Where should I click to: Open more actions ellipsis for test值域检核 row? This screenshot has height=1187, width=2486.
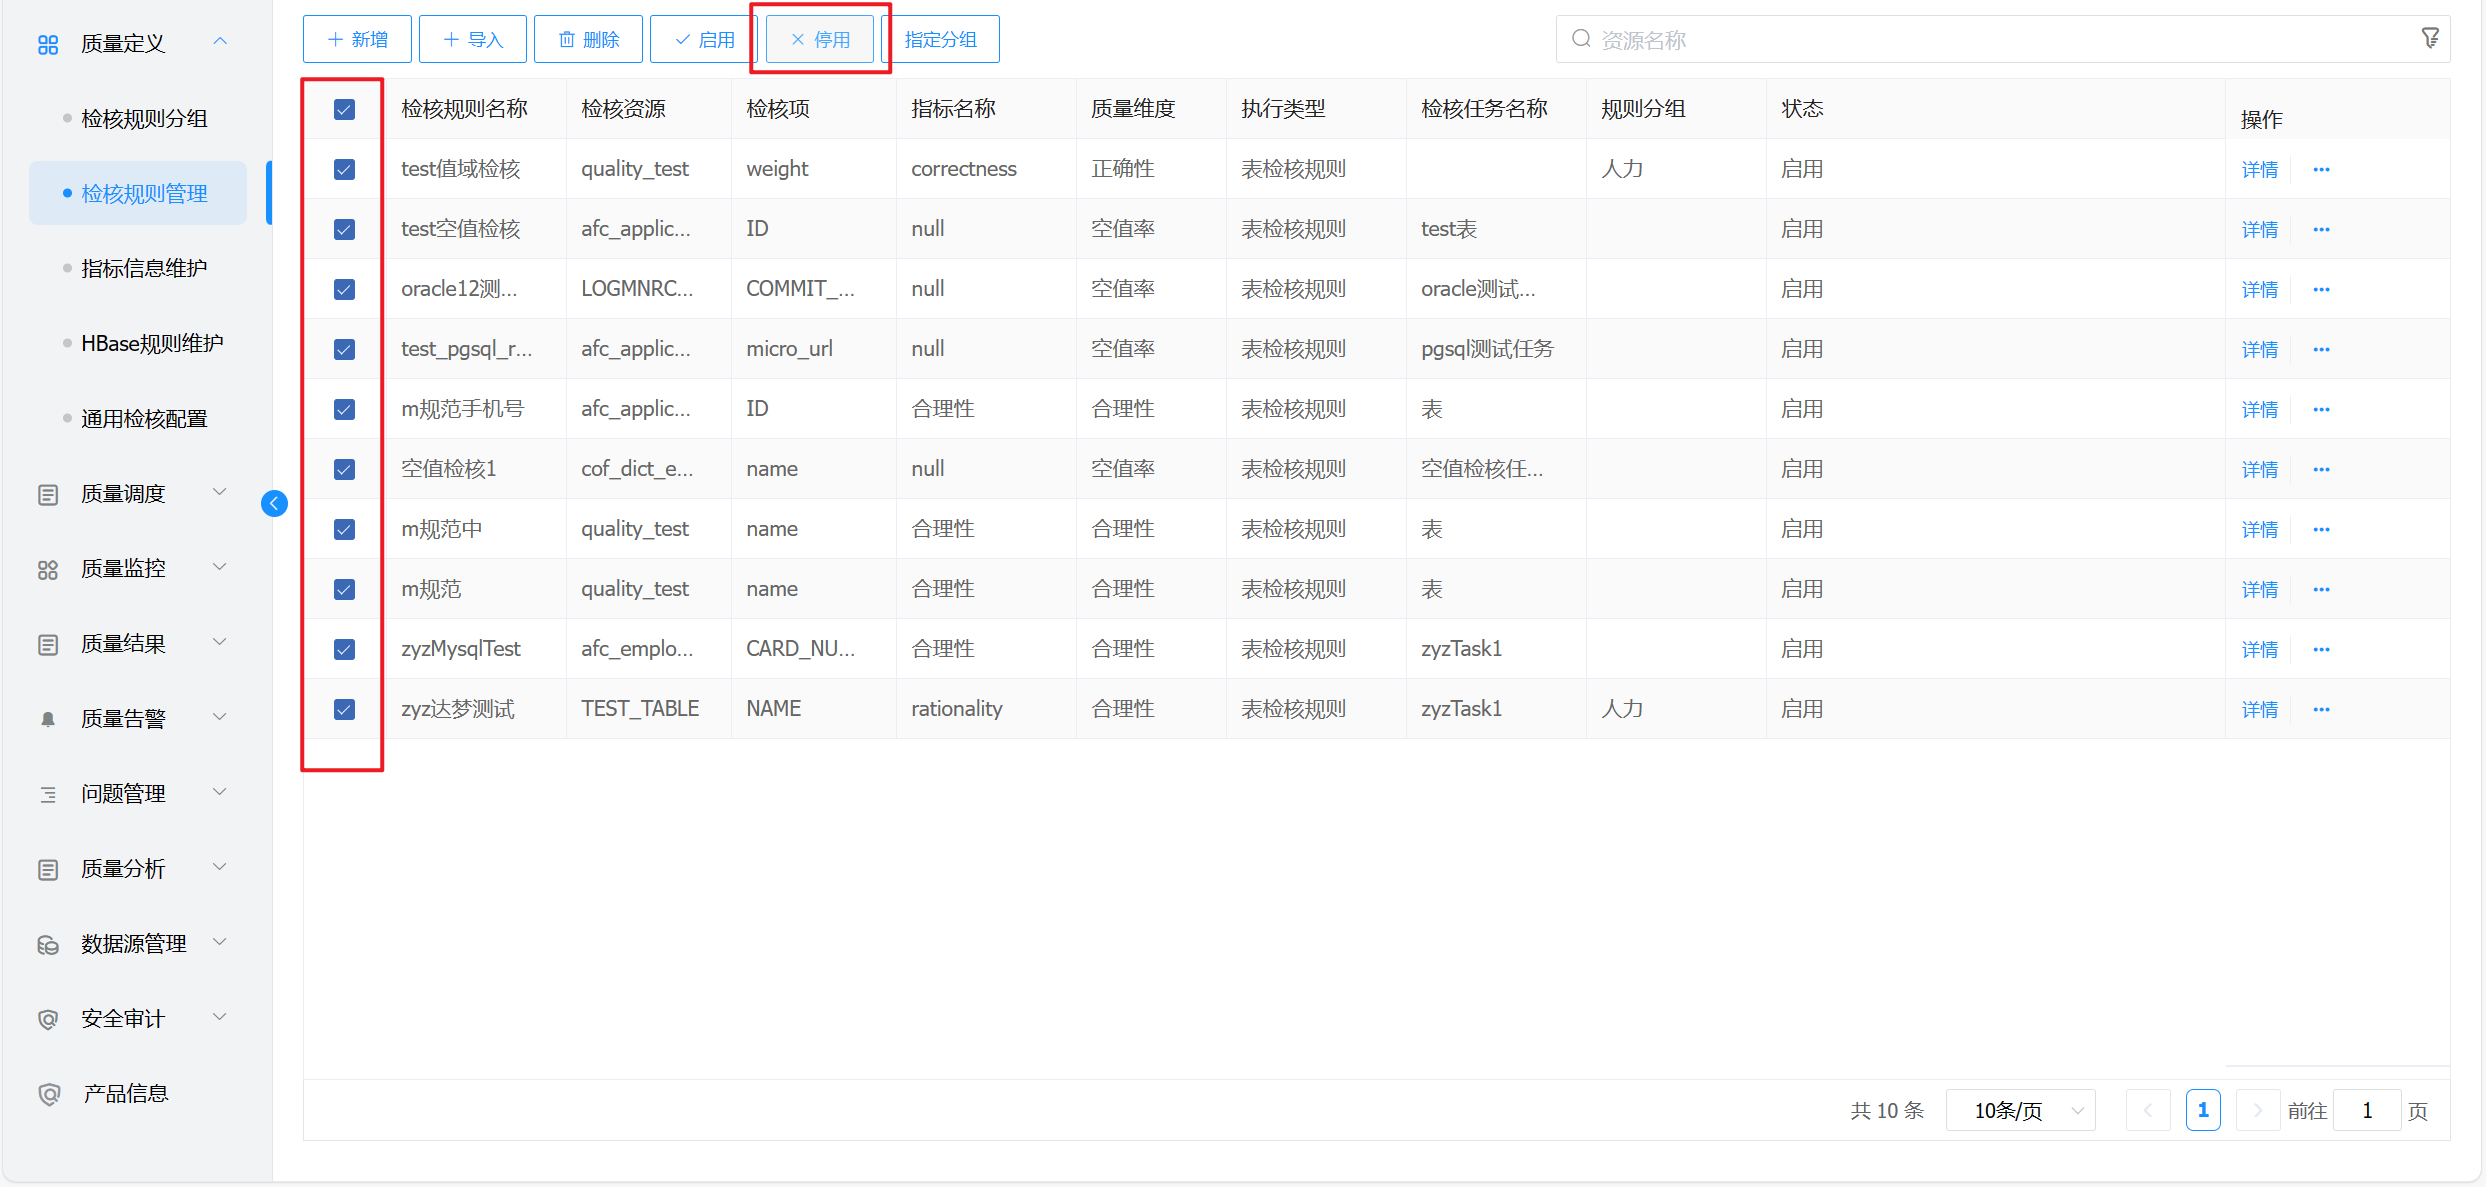point(2321,169)
